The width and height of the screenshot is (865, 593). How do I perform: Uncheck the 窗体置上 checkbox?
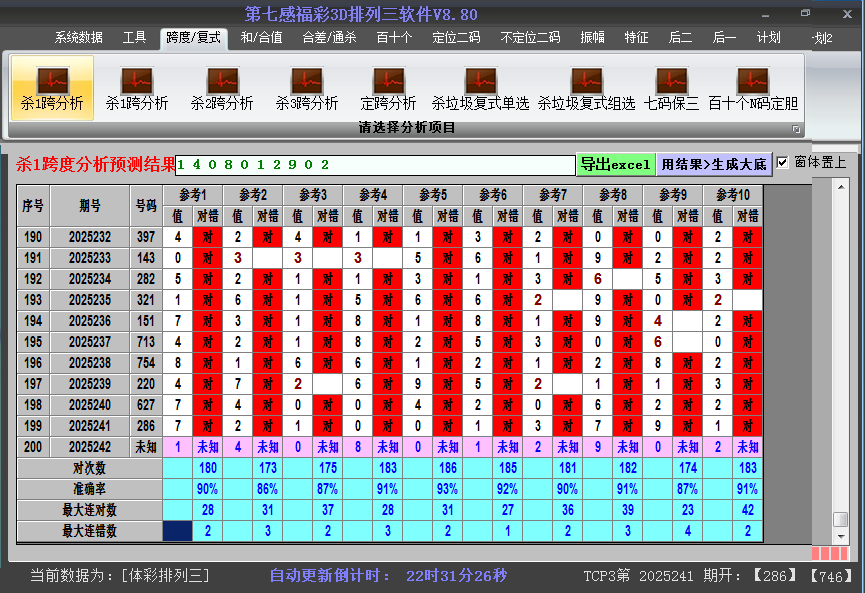tap(783, 162)
